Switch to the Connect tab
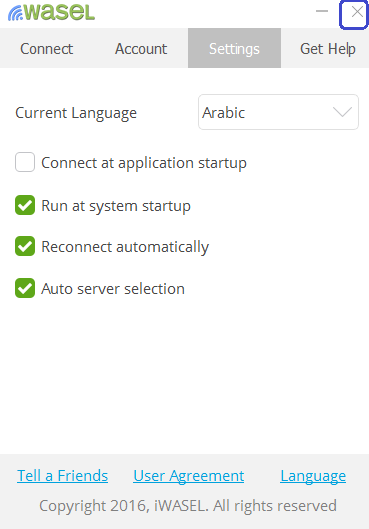The height and width of the screenshot is (529, 369). [x=47, y=49]
